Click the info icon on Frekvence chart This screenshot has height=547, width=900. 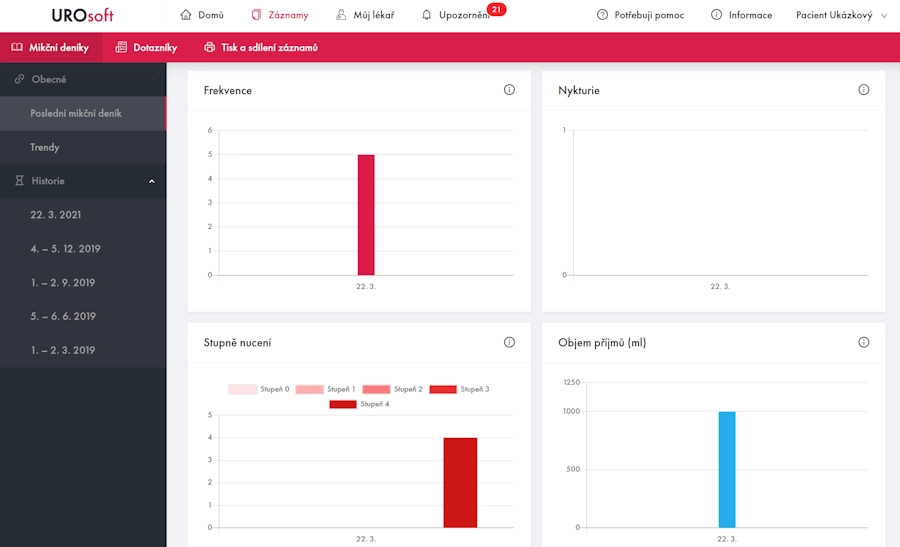[x=509, y=90]
